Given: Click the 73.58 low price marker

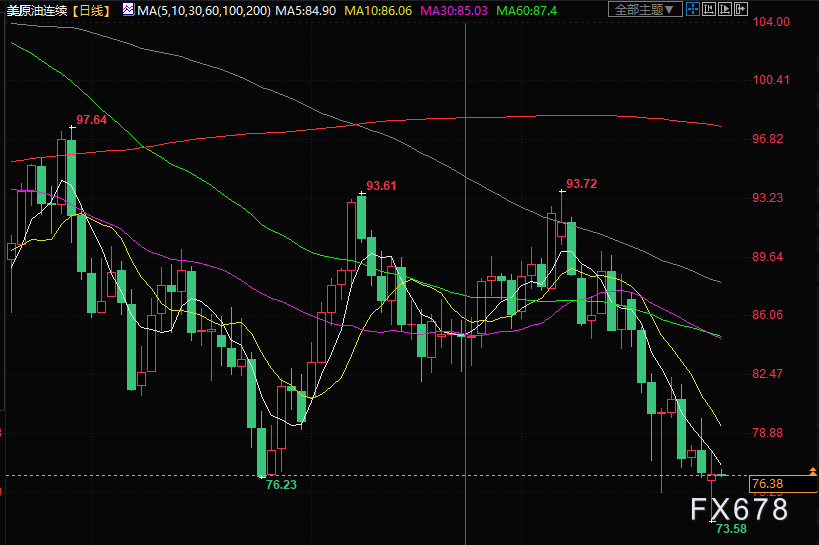Looking at the screenshot, I should (731, 528).
